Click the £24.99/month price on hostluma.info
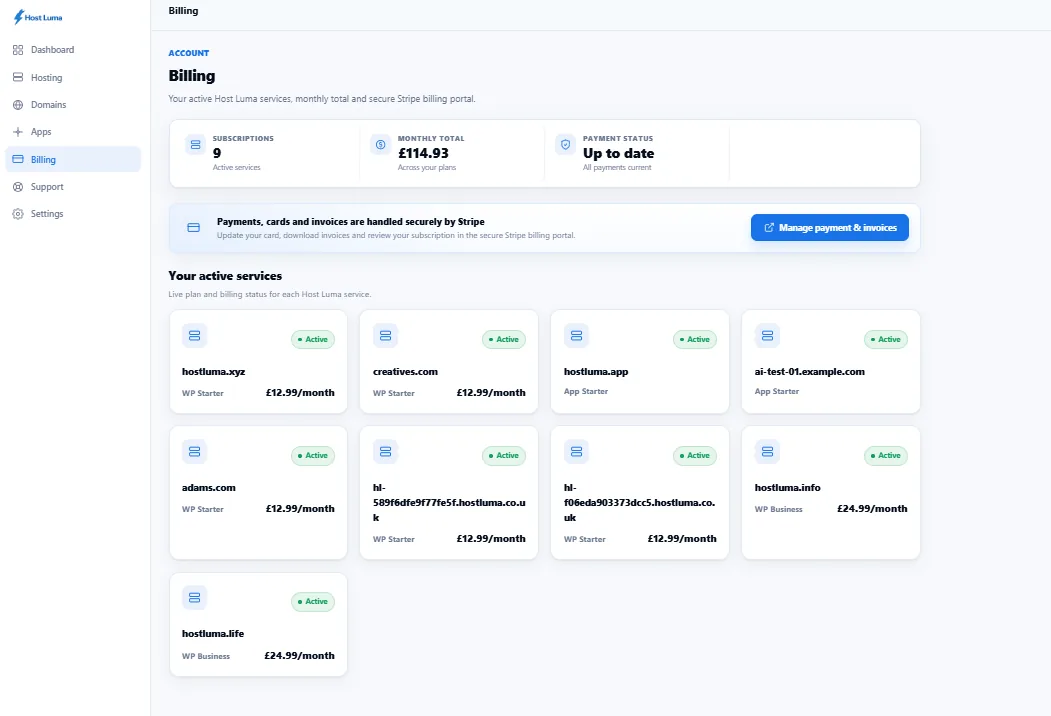This screenshot has height=716, width=1051. click(x=872, y=509)
